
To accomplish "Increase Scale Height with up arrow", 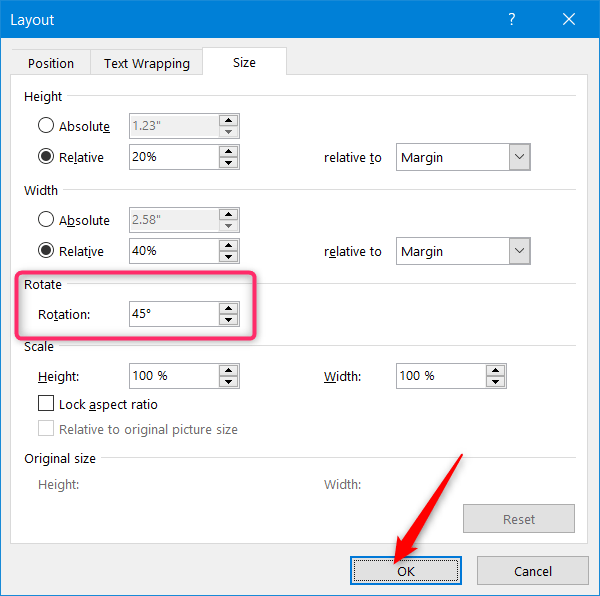I will point(228,370).
